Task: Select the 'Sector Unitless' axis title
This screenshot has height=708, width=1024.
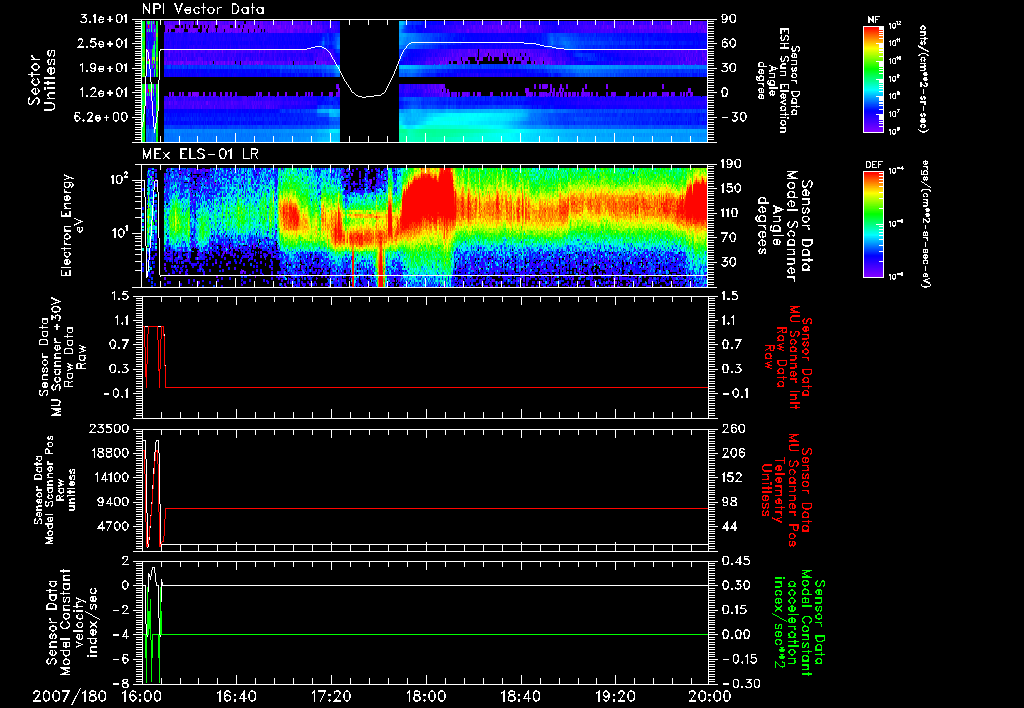Action: [41, 80]
